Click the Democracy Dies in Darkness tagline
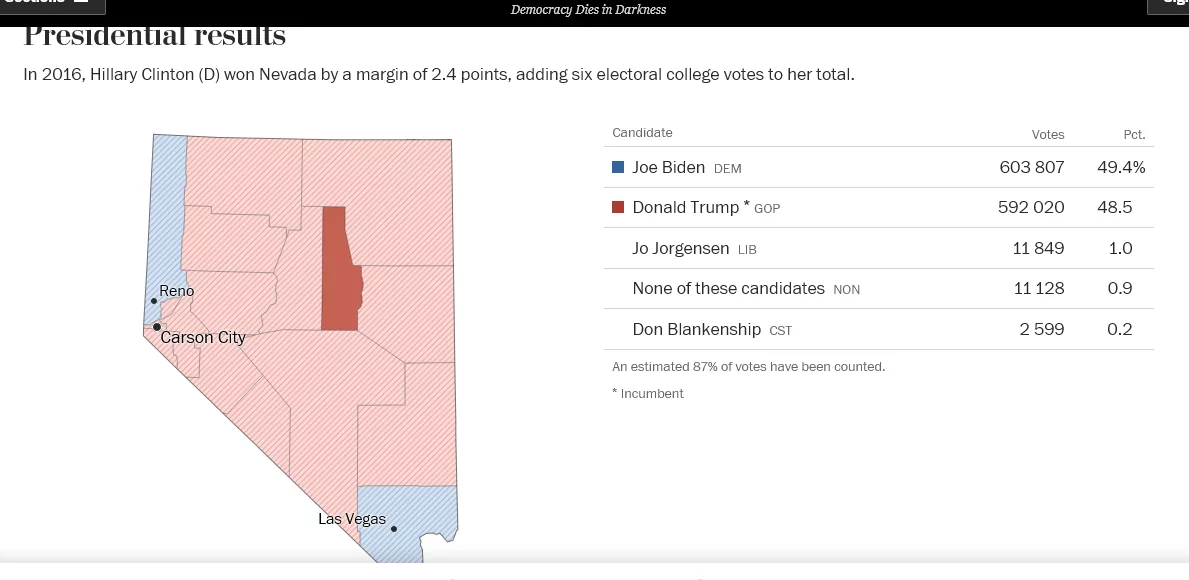The image size is (1189, 580). tap(588, 9)
